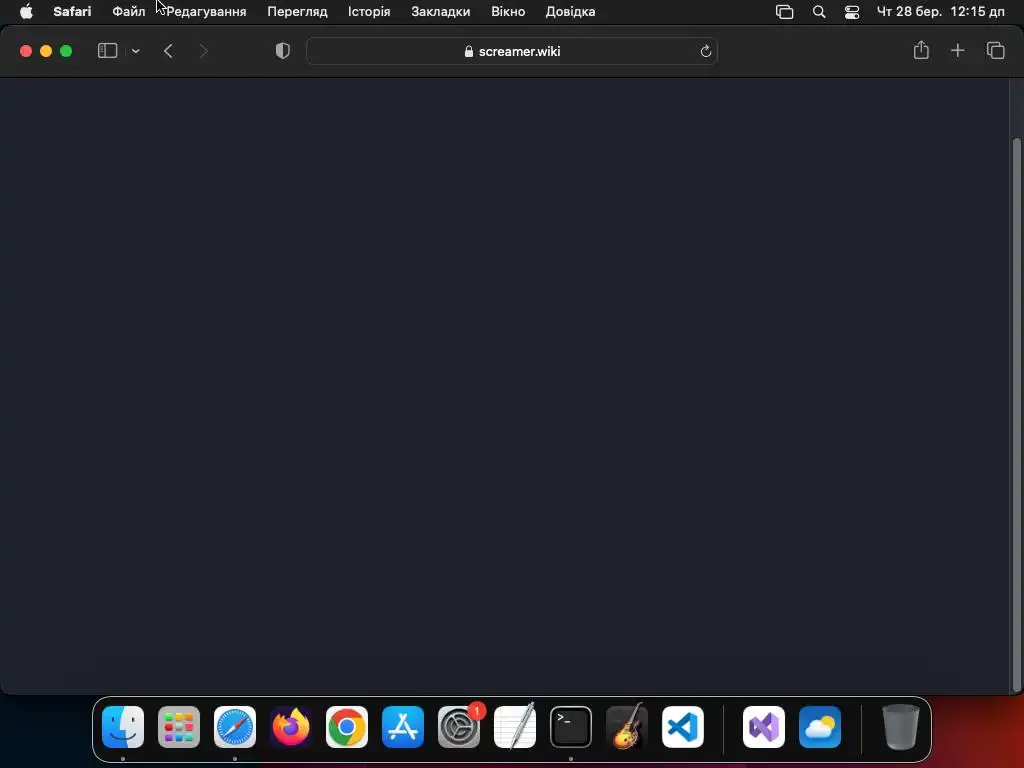
Task: Open Stage Manager icon in menu bar
Action: pyautogui.click(x=784, y=12)
